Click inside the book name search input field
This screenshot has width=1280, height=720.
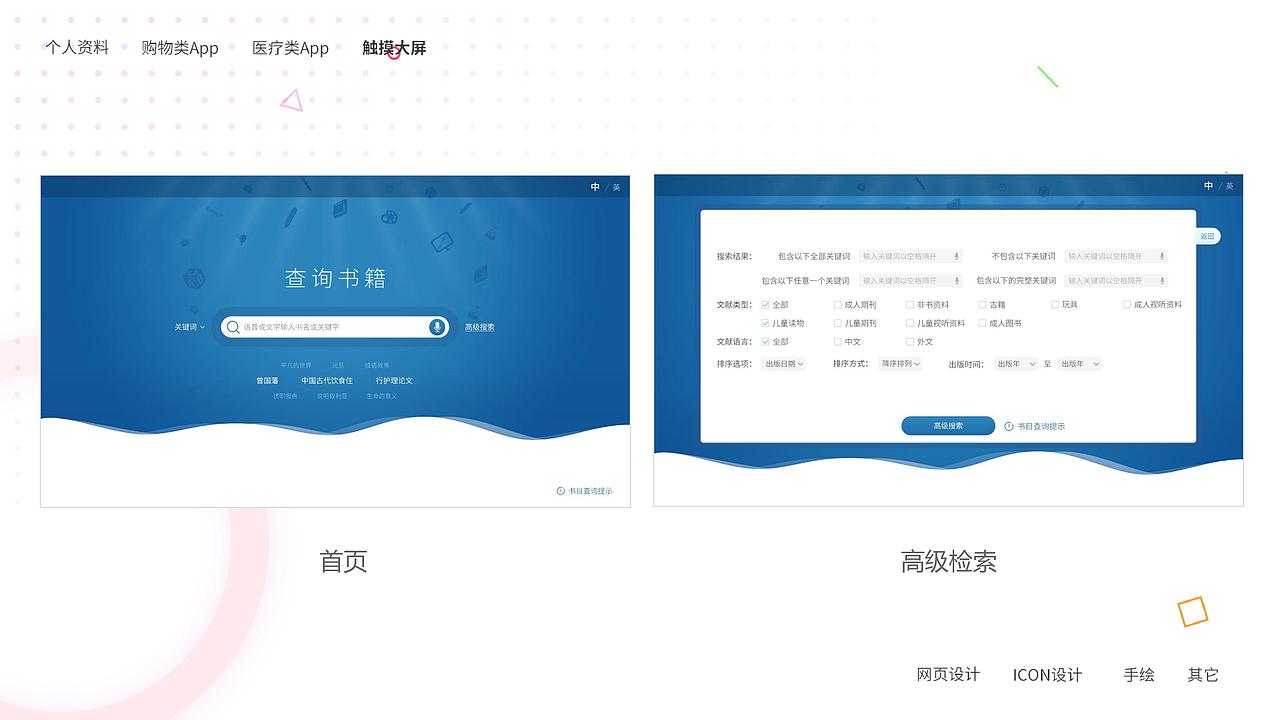coord(330,326)
